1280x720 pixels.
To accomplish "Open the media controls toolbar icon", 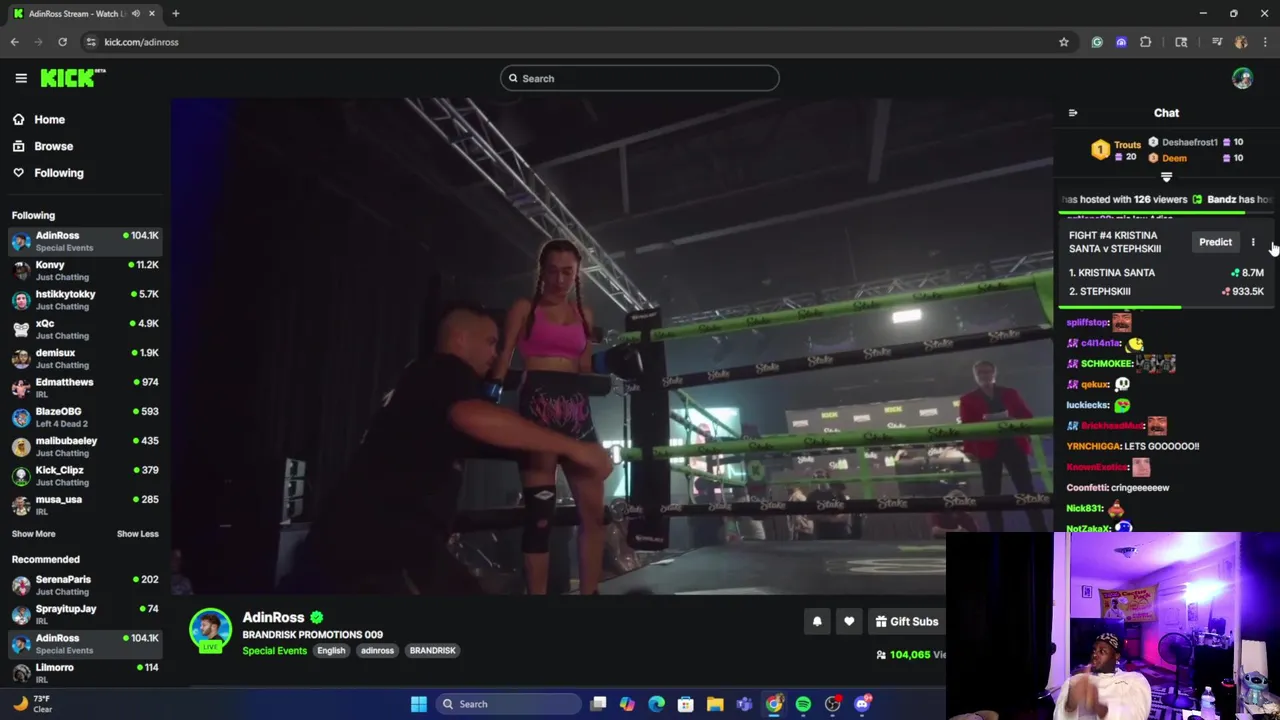I will (1217, 42).
